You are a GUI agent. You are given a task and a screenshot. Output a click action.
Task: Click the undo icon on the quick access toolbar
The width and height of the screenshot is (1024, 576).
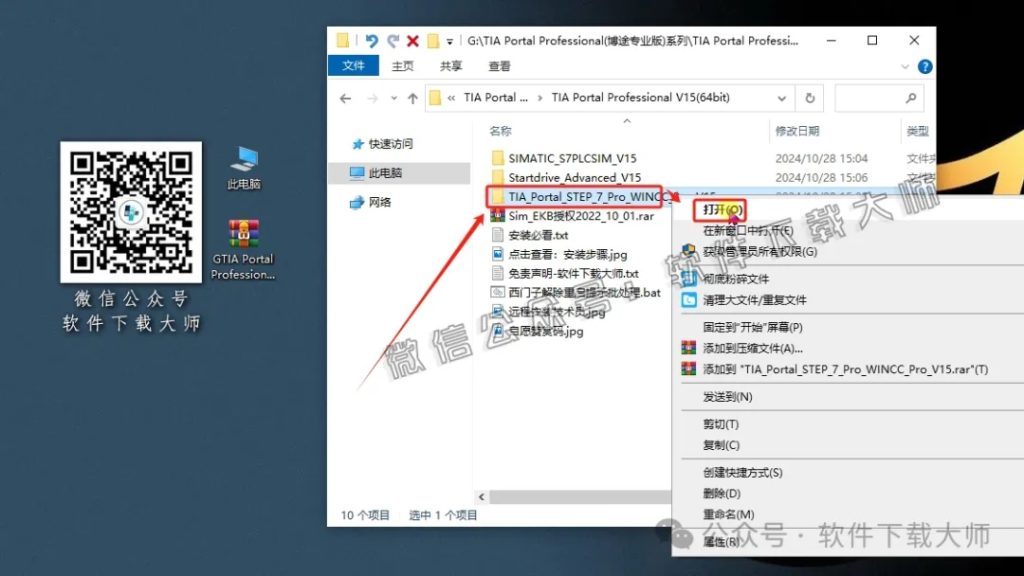[x=372, y=42]
